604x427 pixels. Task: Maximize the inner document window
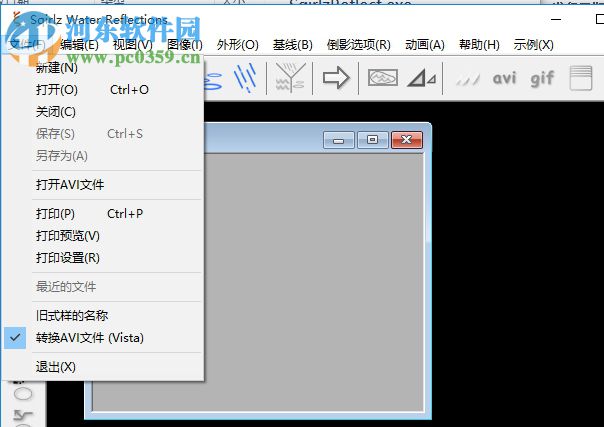tap(372, 140)
